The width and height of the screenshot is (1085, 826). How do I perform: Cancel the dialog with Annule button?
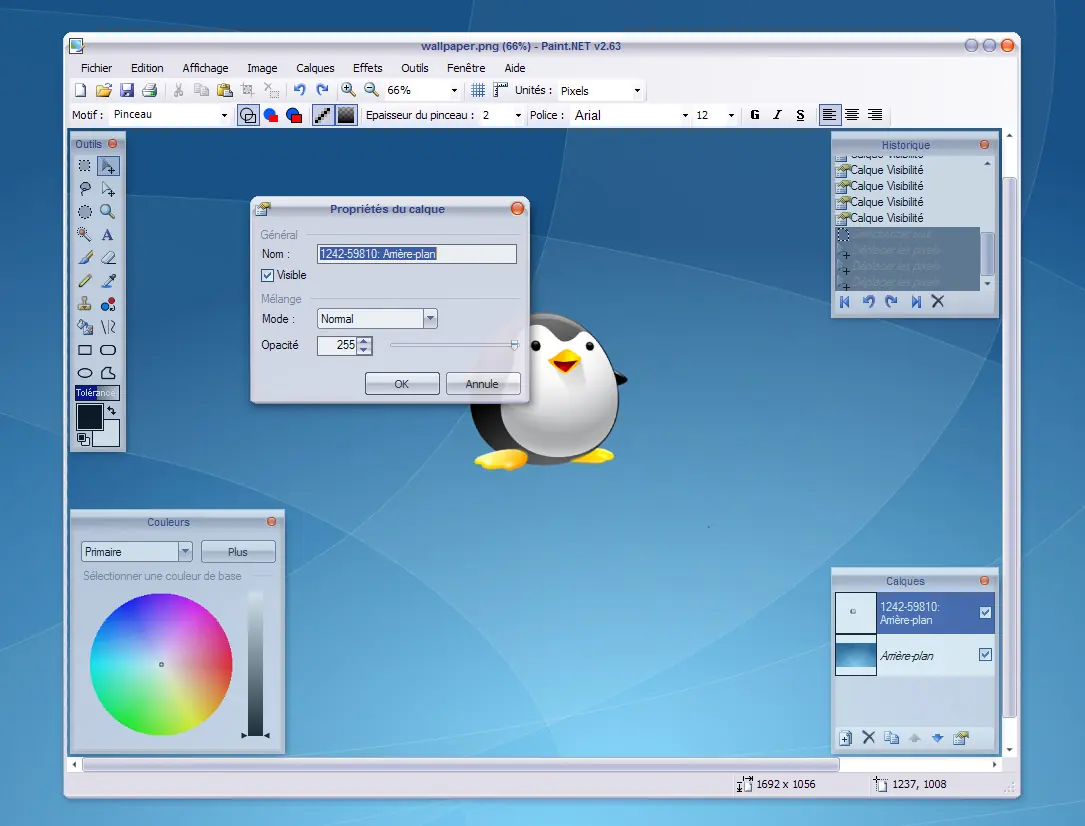coord(483,384)
